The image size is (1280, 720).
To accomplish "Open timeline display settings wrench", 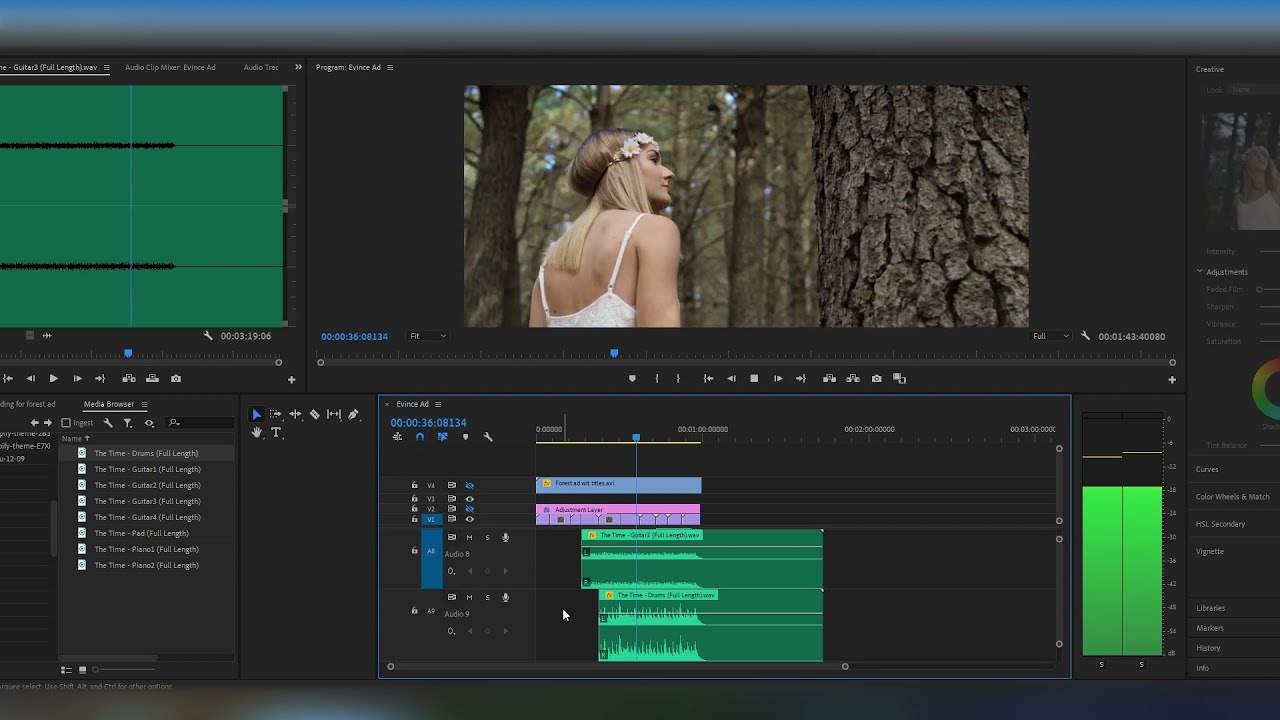I will coord(488,437).
